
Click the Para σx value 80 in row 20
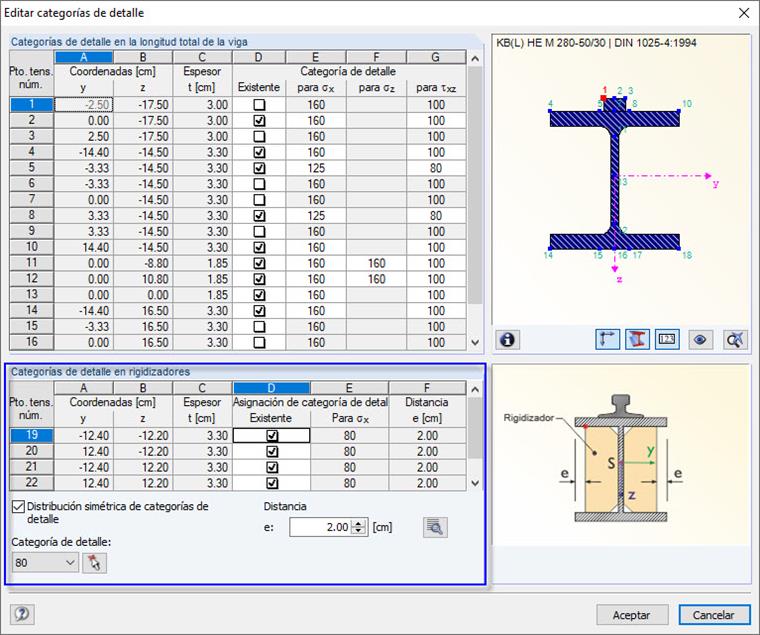tap(349, 451)
